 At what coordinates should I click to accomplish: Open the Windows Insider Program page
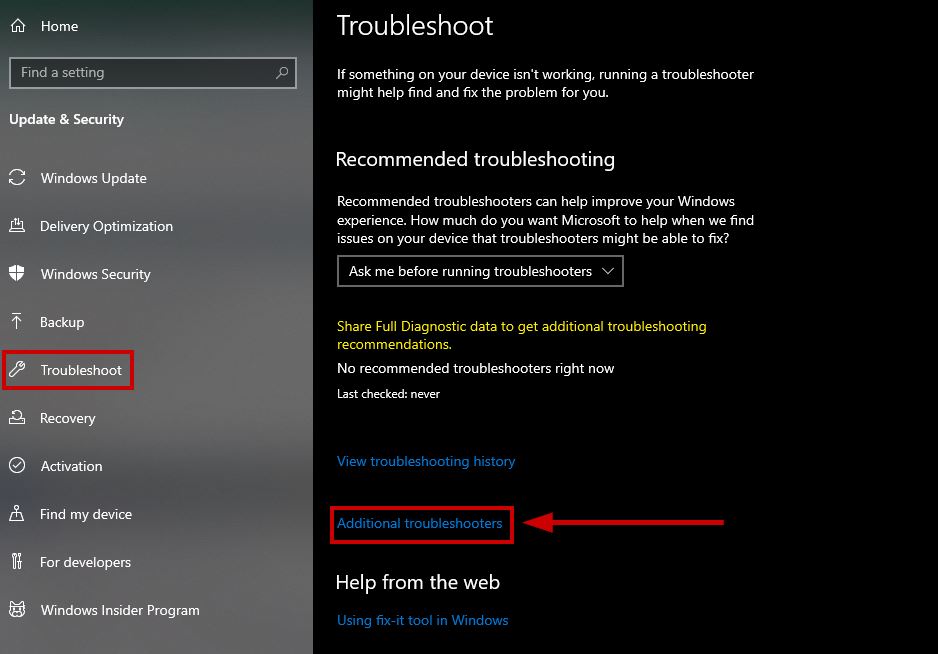[120, 610]
